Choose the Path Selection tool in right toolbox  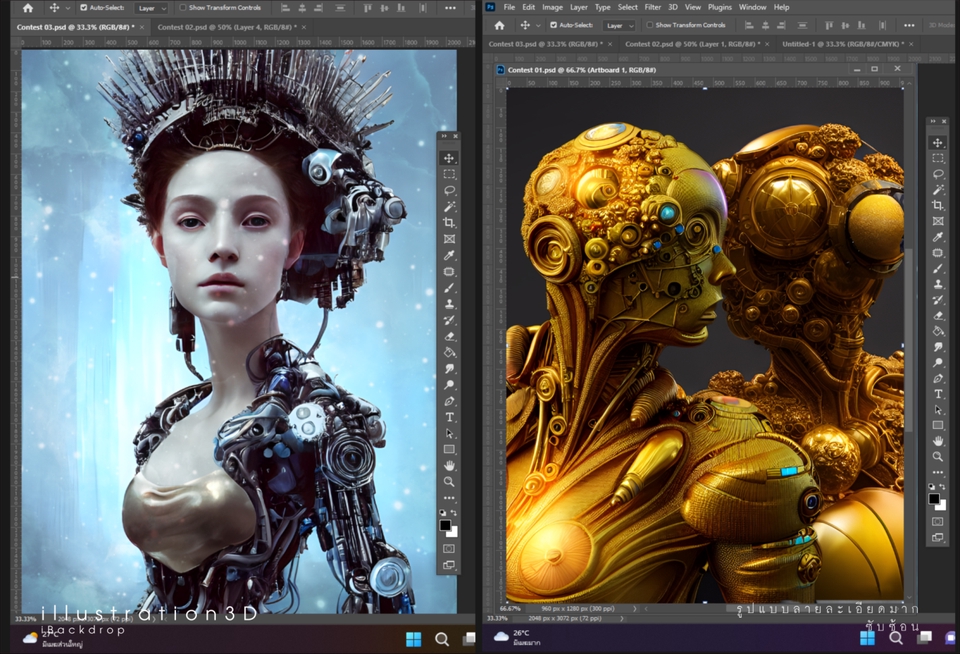click(937, 410)
